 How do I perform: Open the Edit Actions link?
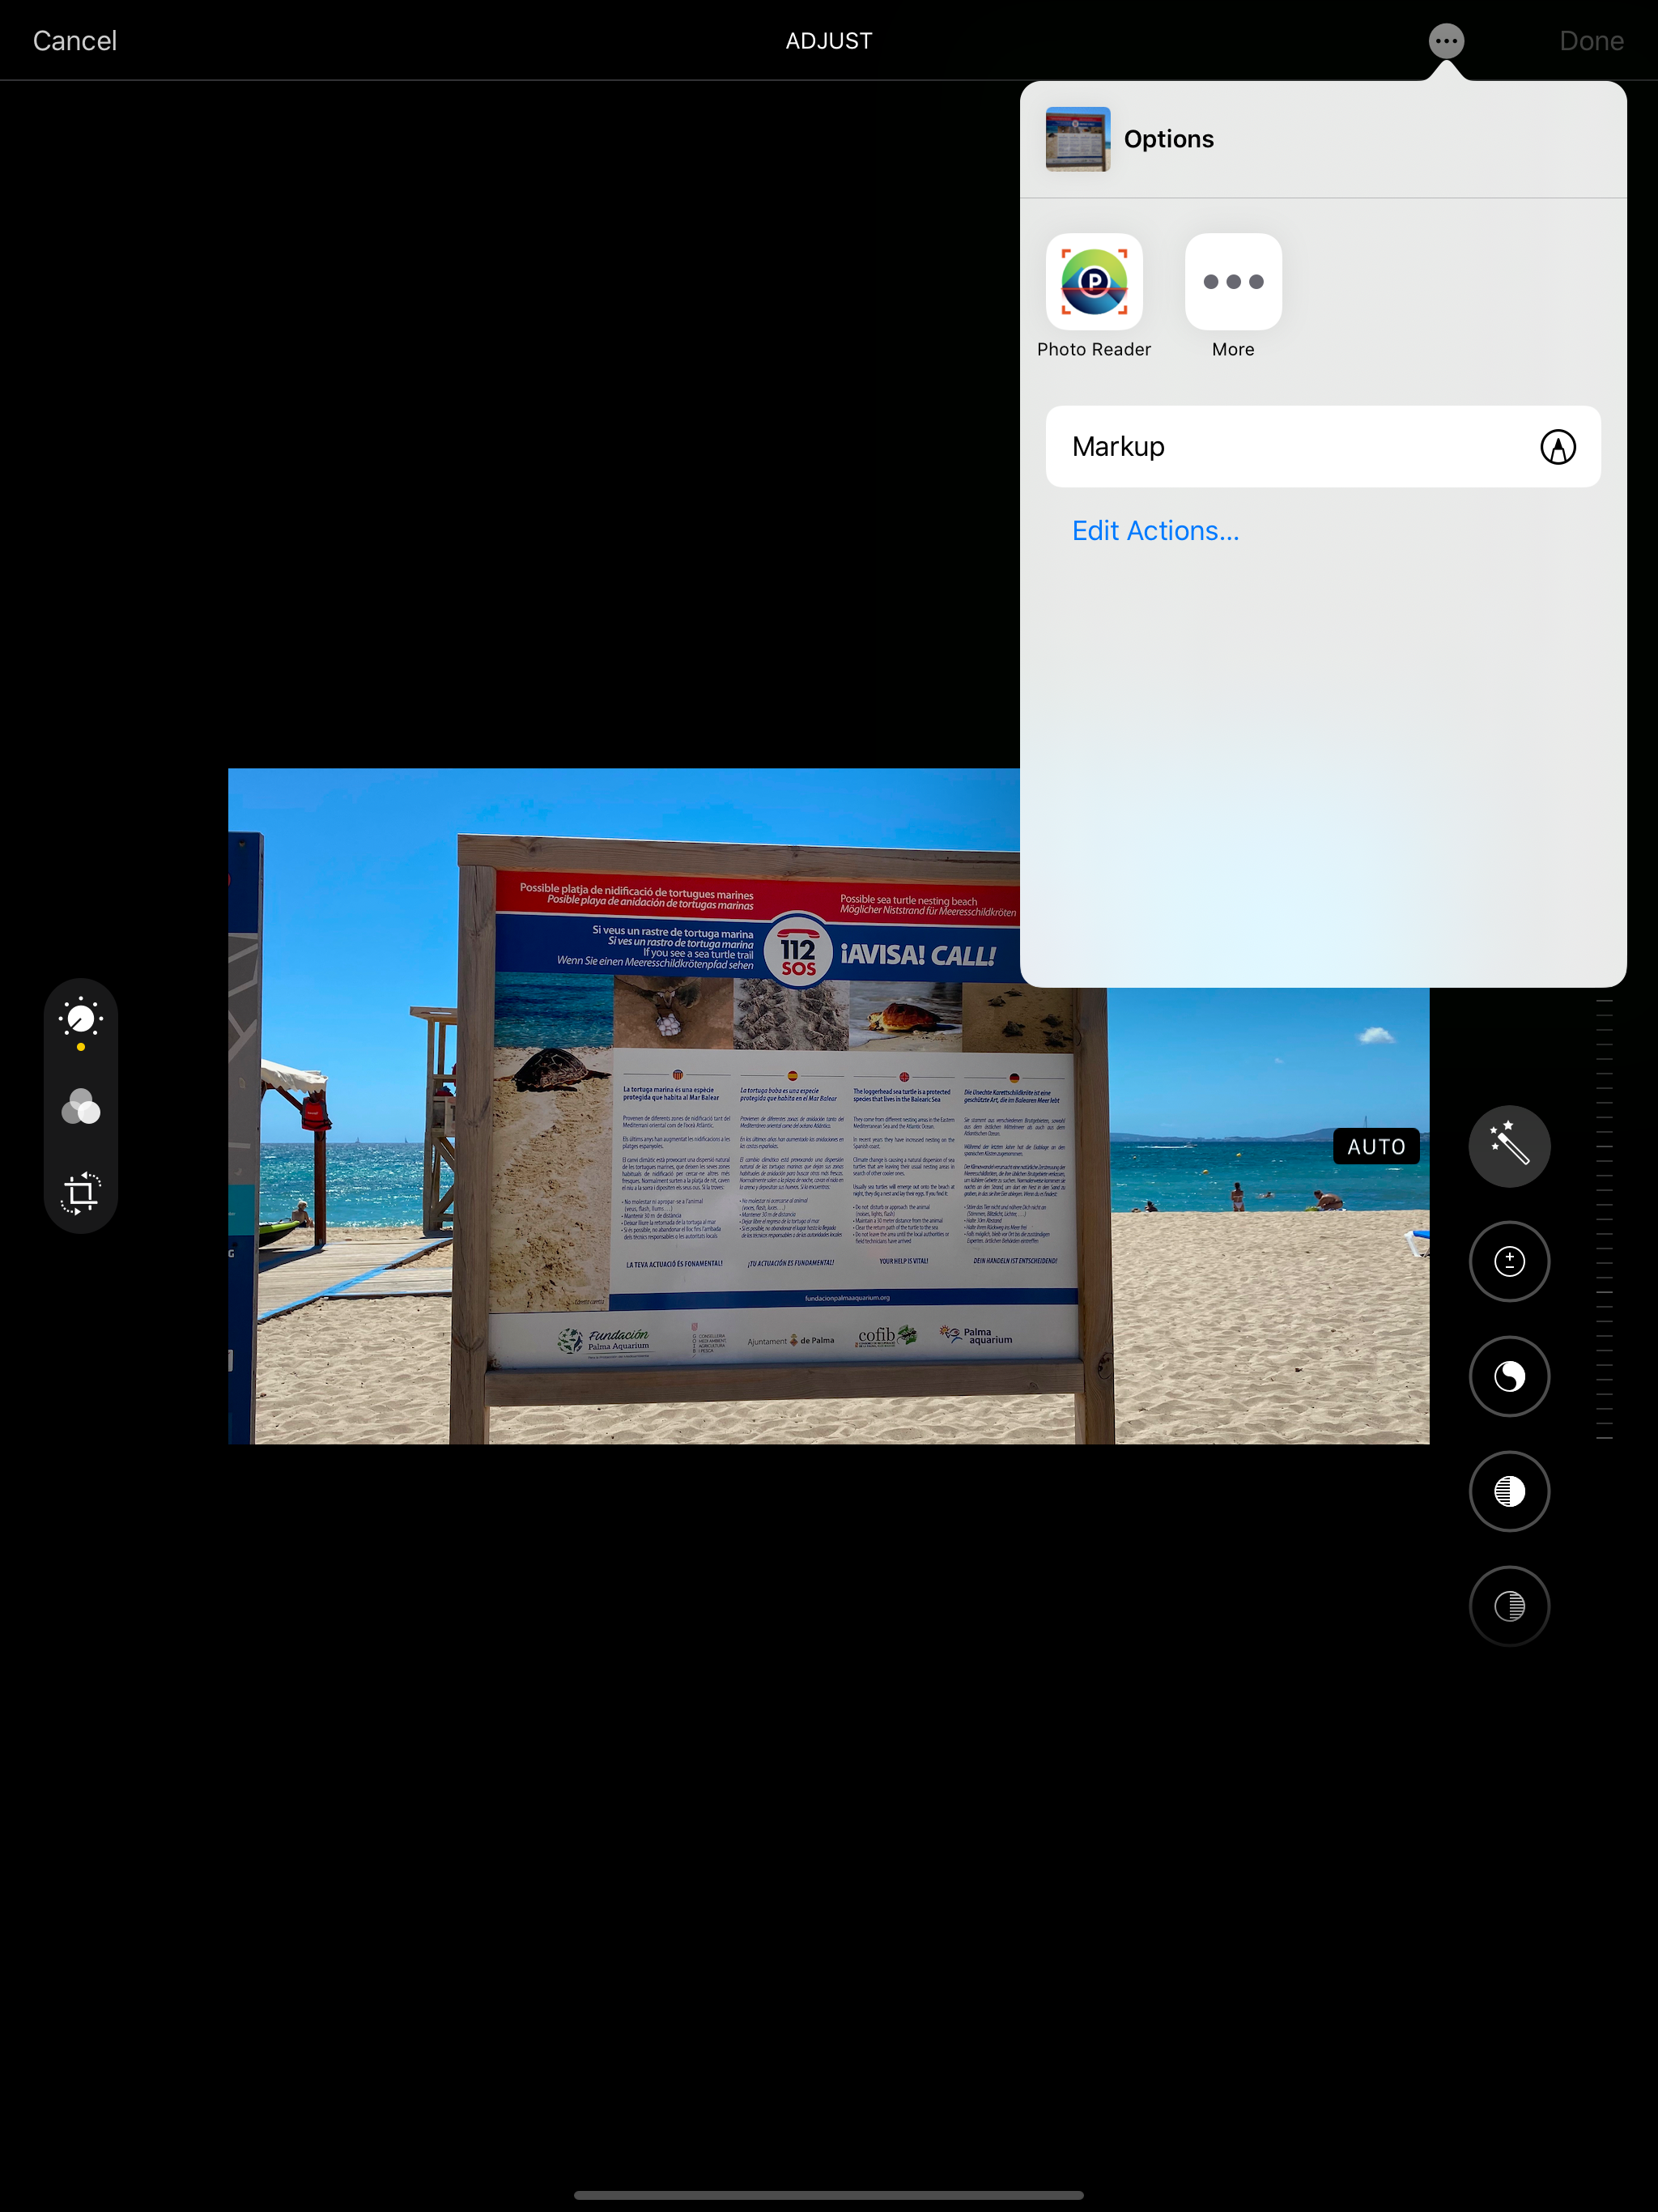(x=1155, y=531)
